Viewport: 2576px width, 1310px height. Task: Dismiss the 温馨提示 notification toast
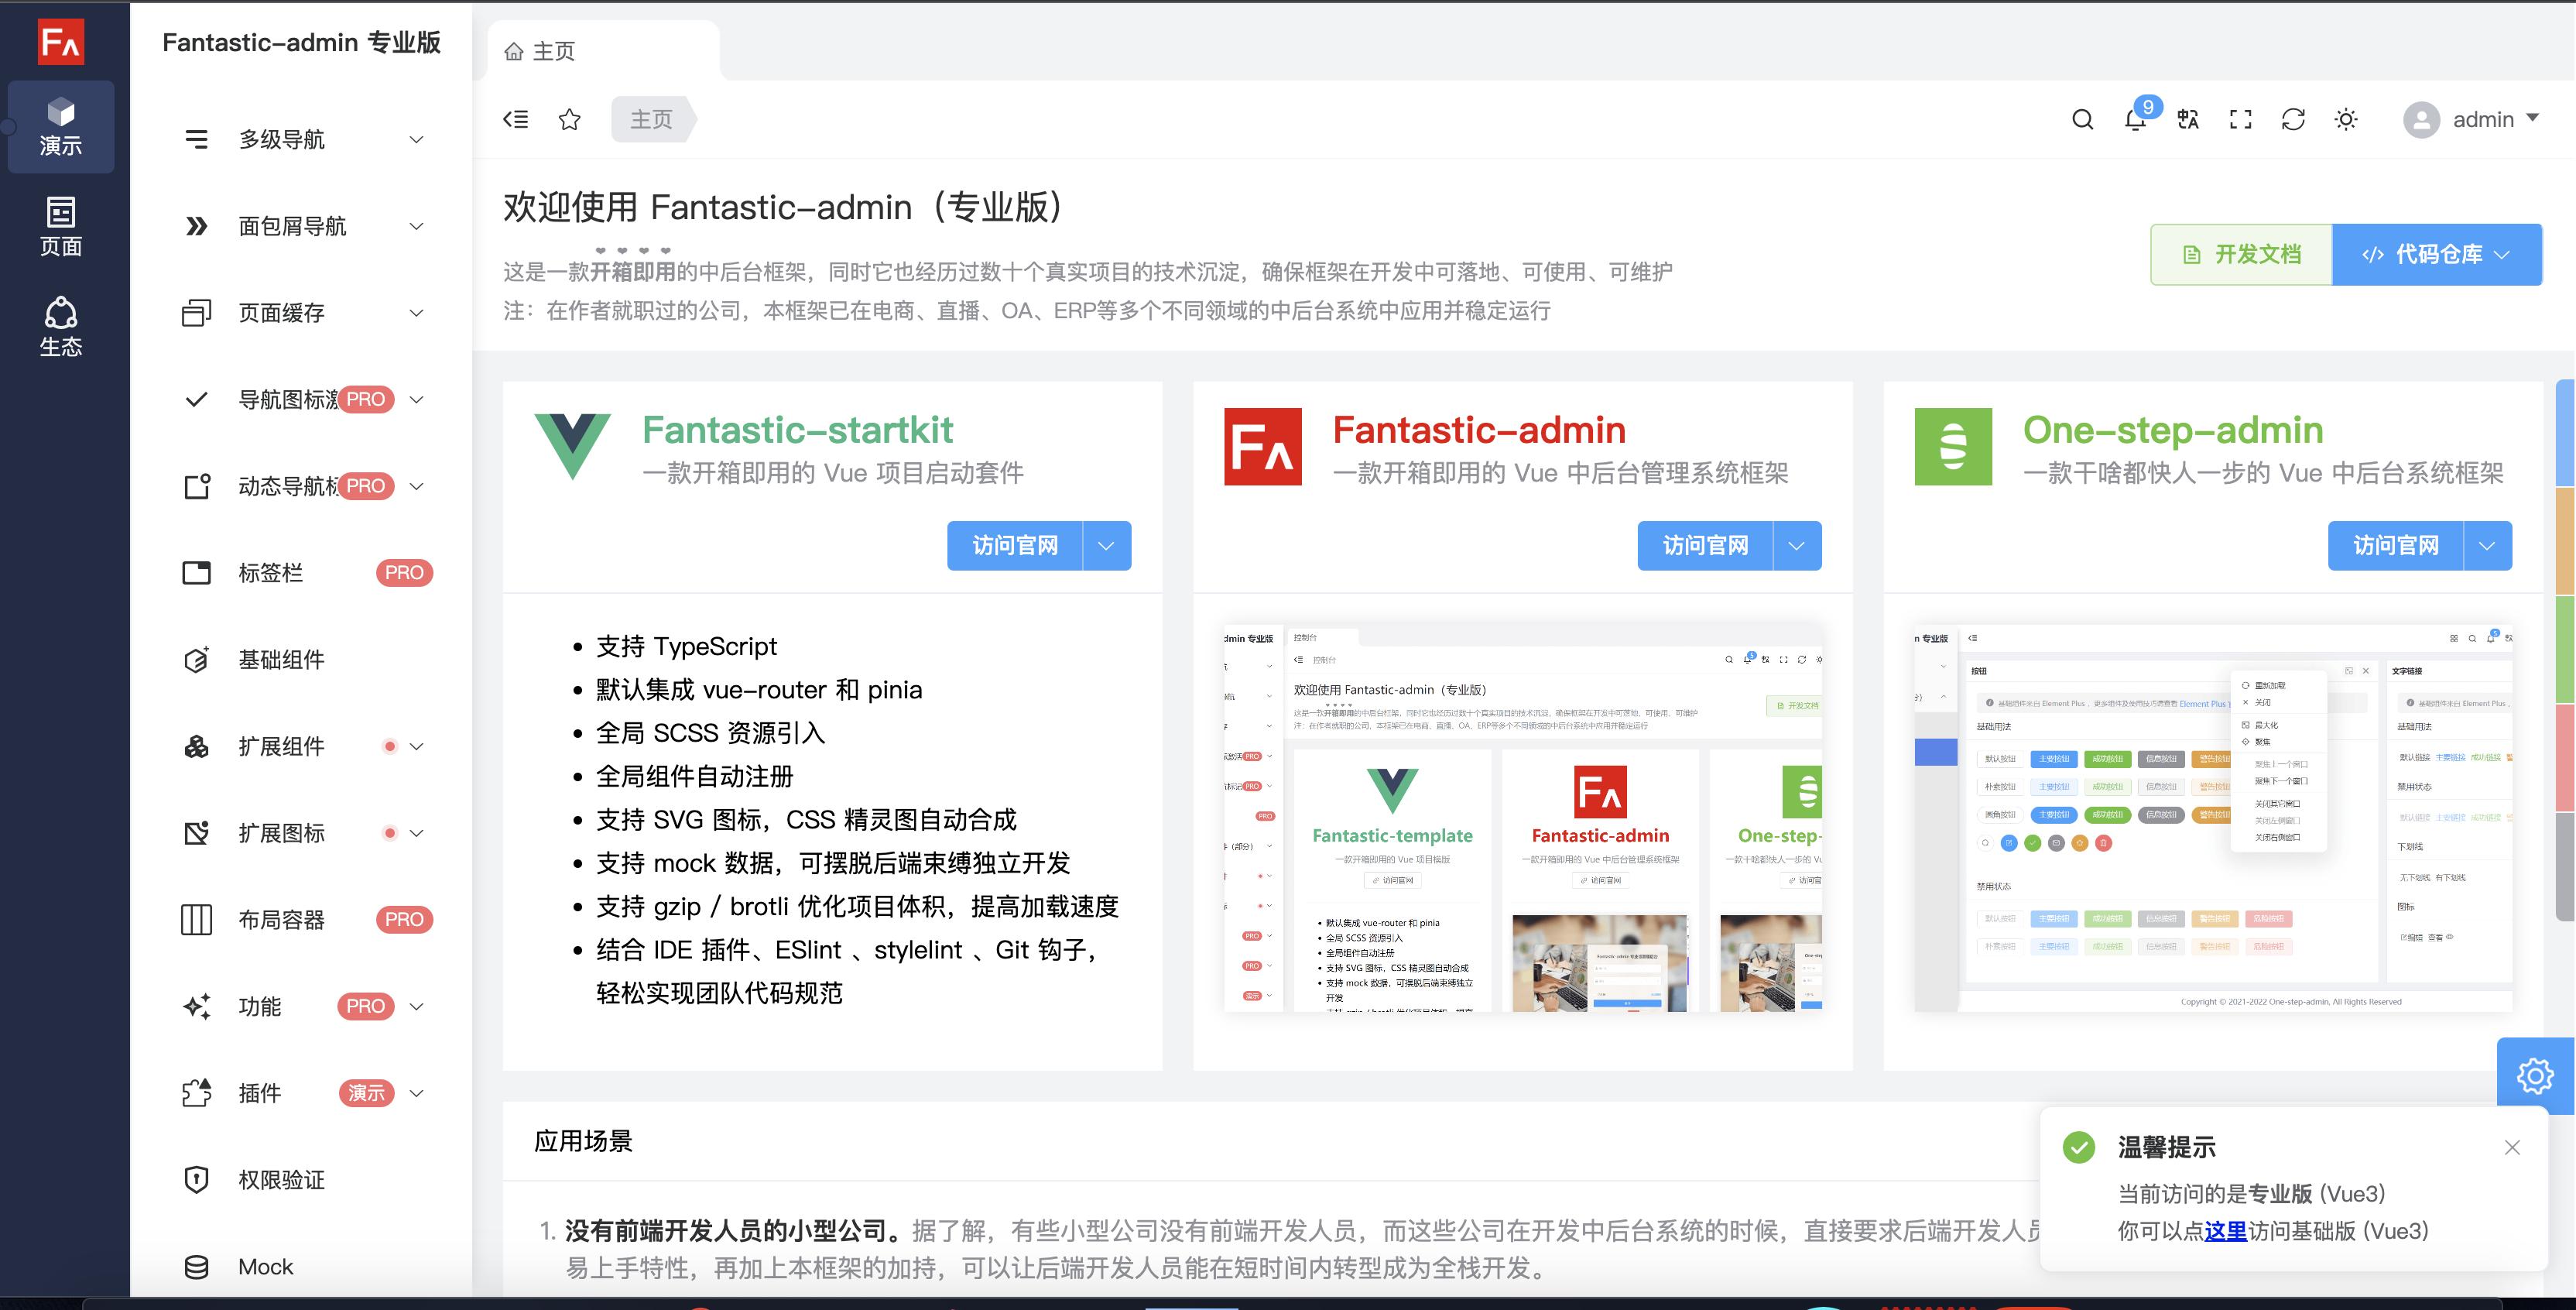tap(2511, 1148)
